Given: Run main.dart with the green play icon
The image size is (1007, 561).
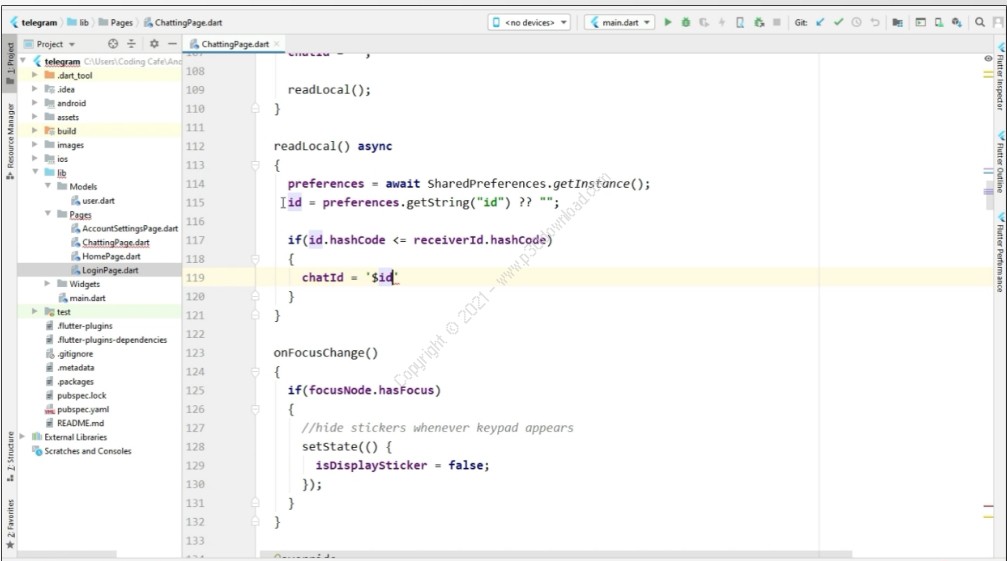Looking at the screenshot, I should (667, 22).
